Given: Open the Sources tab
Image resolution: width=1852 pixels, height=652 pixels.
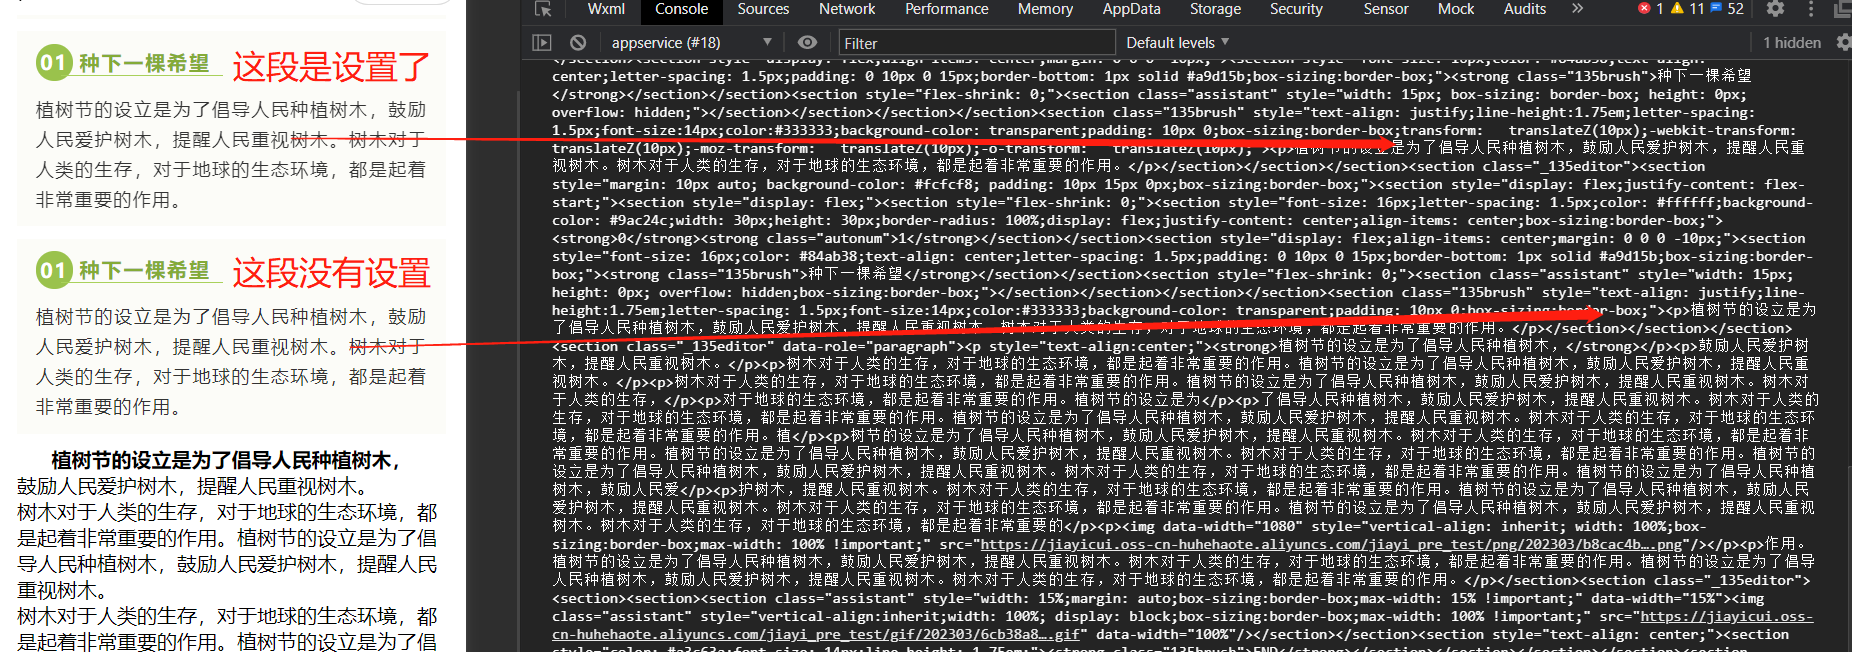Looking at the screenshot, I should tap(763, 9).
